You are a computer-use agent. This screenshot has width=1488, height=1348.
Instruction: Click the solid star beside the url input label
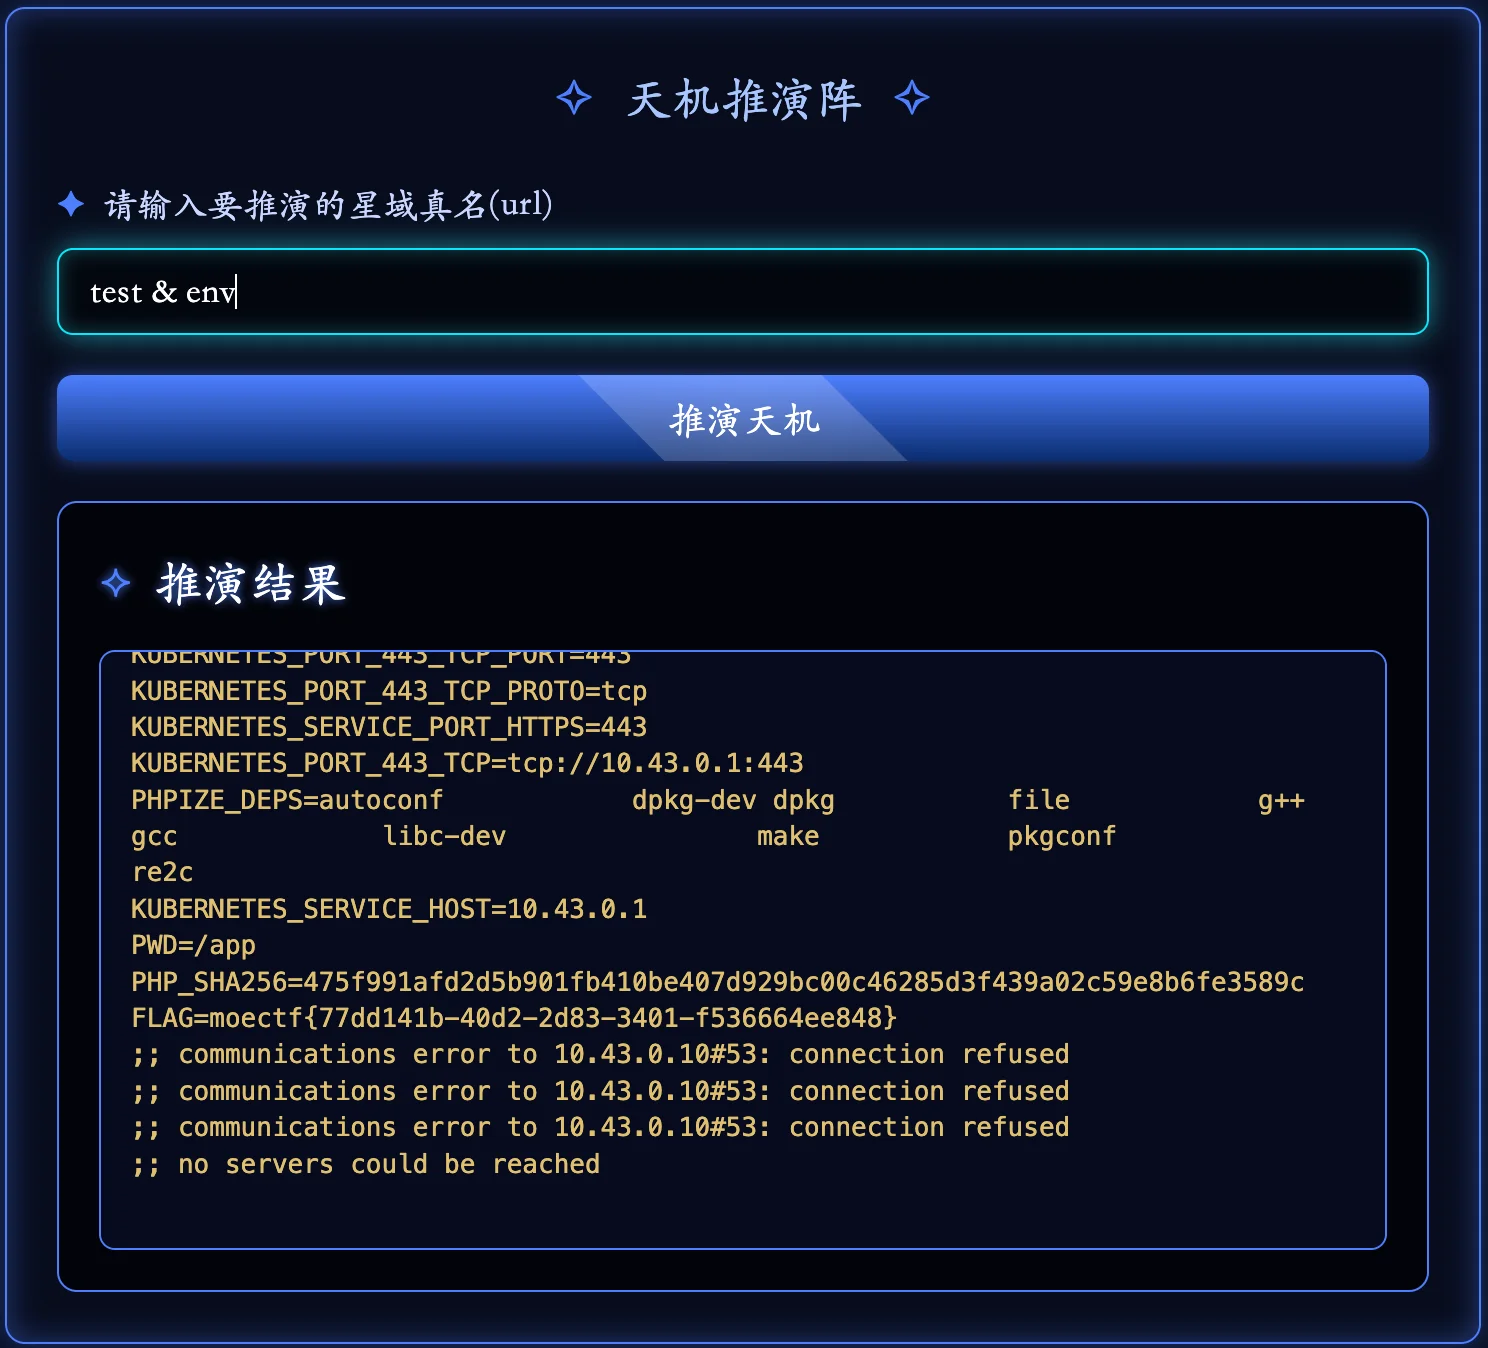71,204
